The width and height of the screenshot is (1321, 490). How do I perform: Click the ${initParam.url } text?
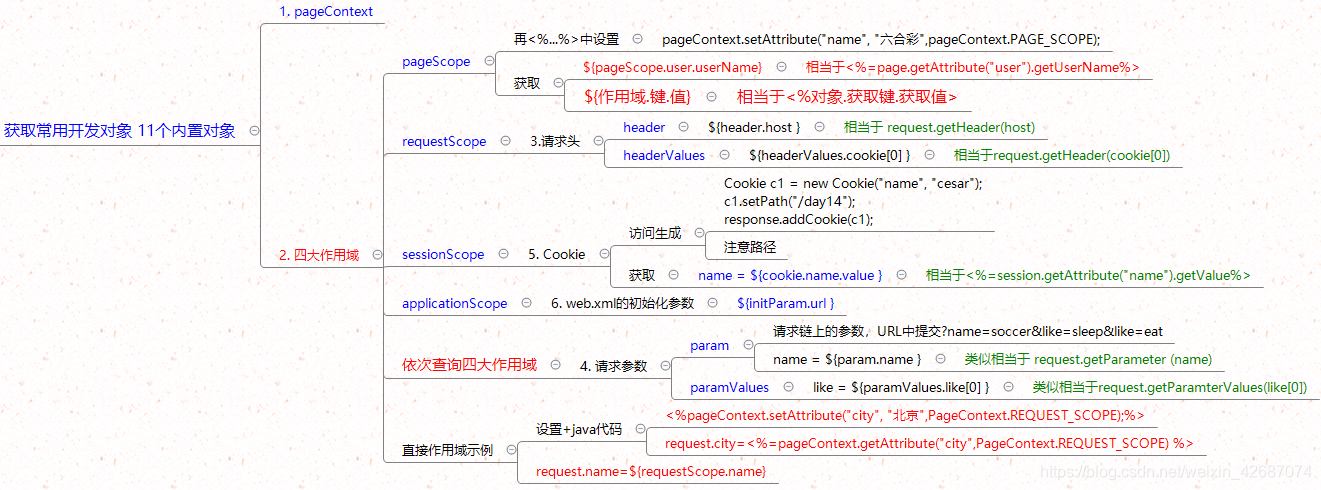point(786,303)
